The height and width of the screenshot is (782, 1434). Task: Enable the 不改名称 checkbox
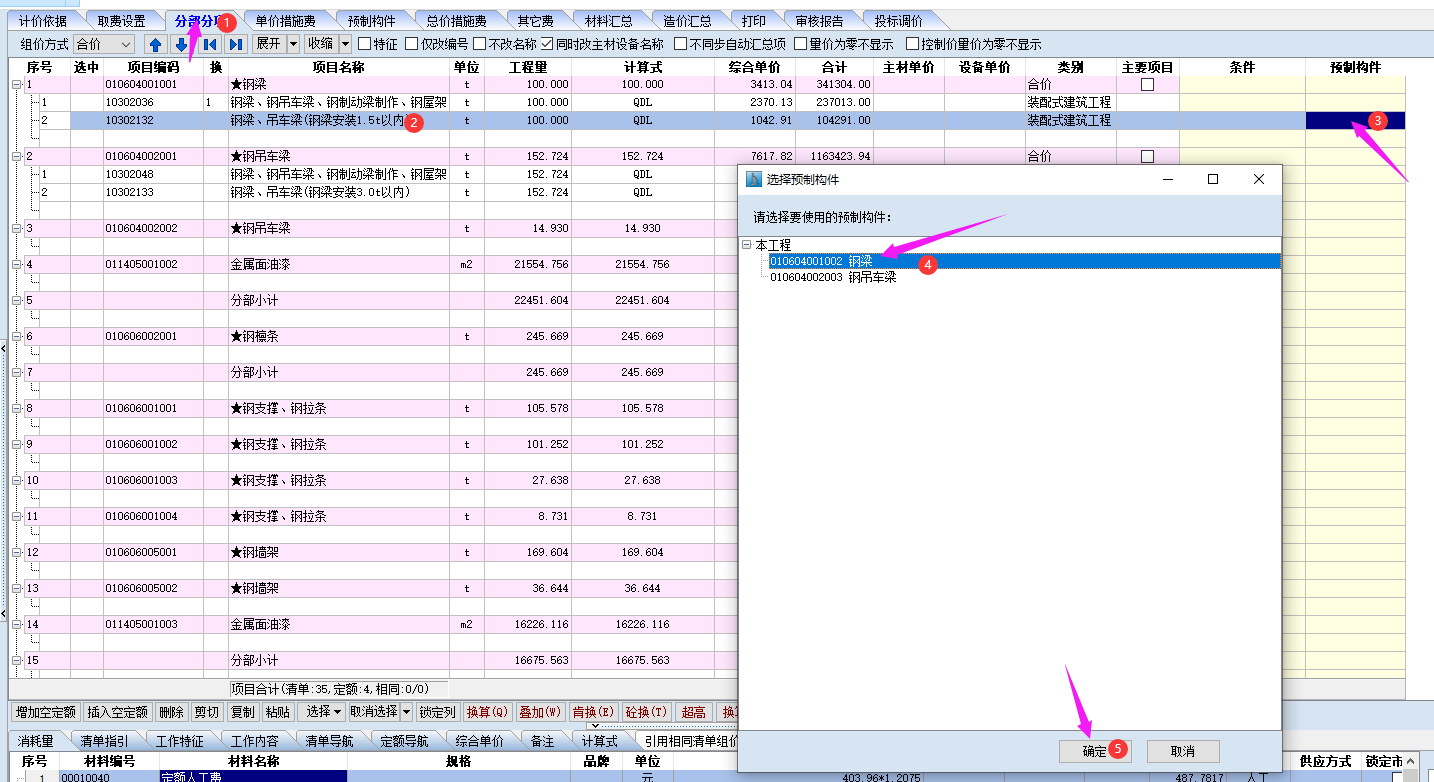point(480,44)
